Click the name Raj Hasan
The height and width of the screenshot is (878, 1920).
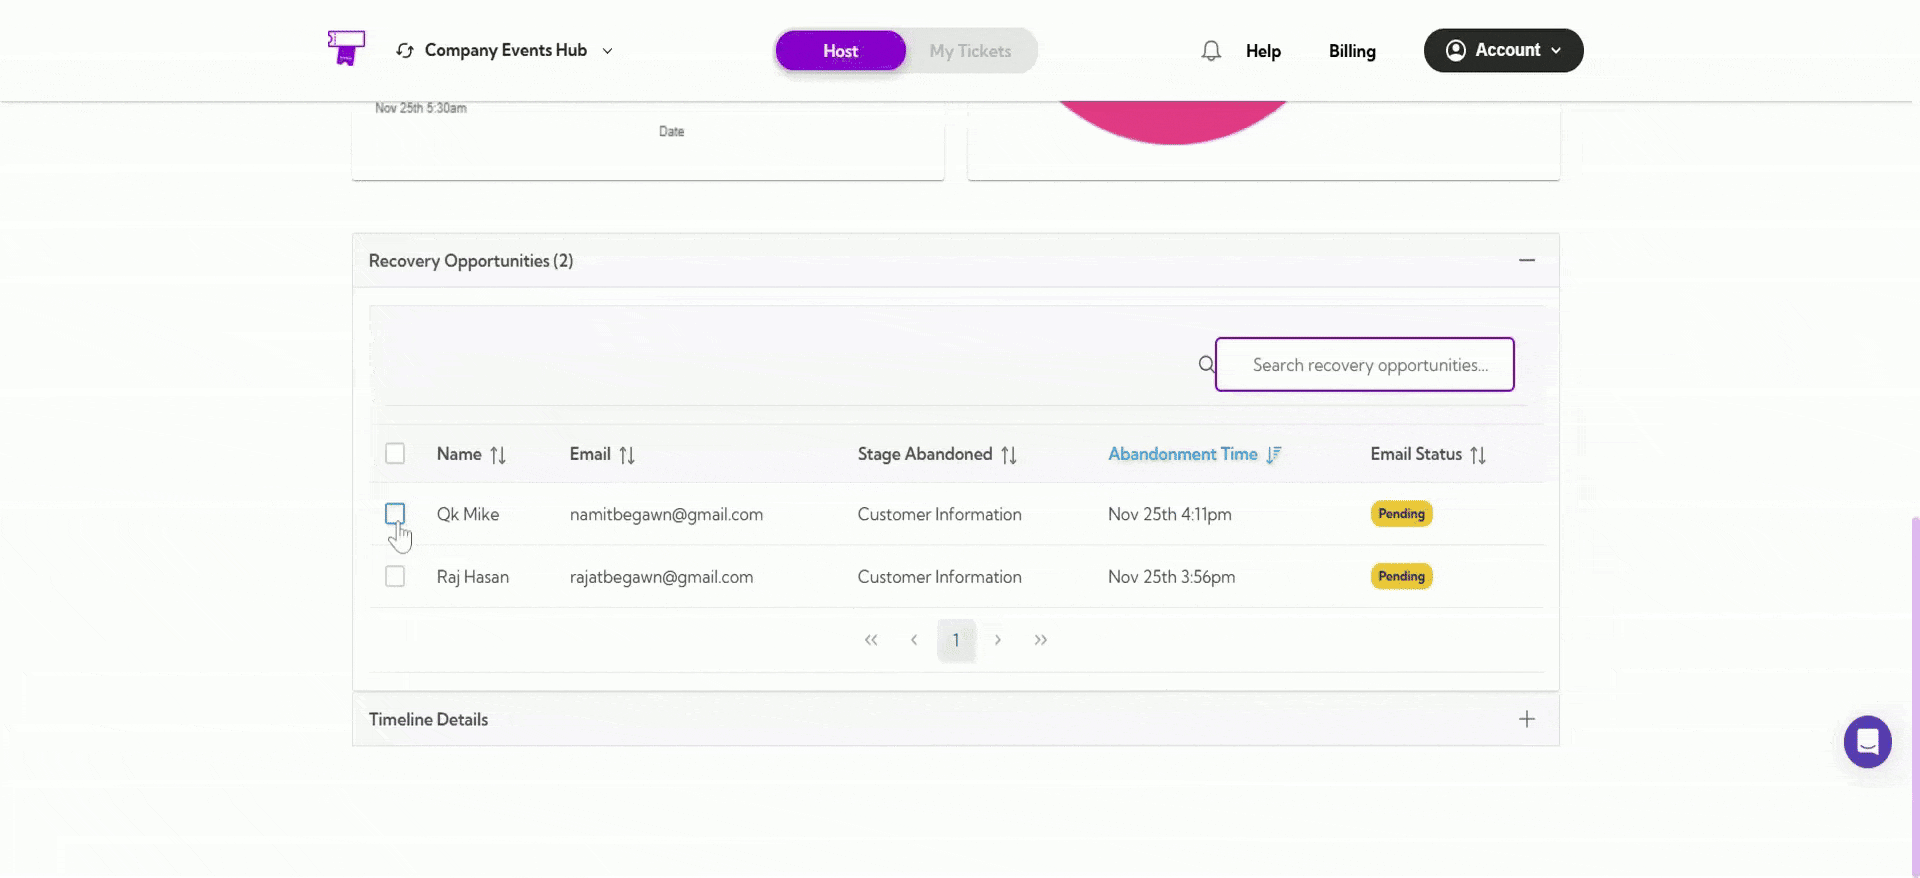(x=473, y=577)
